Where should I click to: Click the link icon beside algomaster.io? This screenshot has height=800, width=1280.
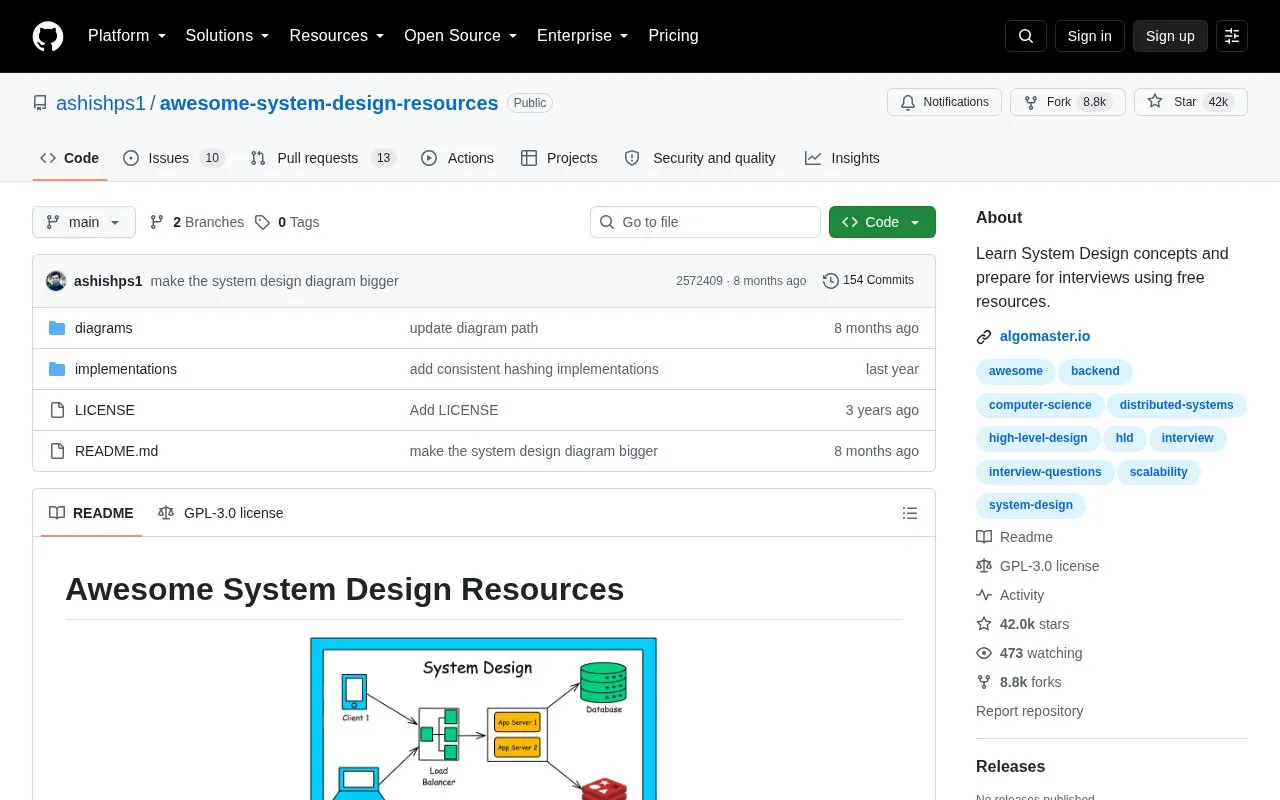[984, 337]
